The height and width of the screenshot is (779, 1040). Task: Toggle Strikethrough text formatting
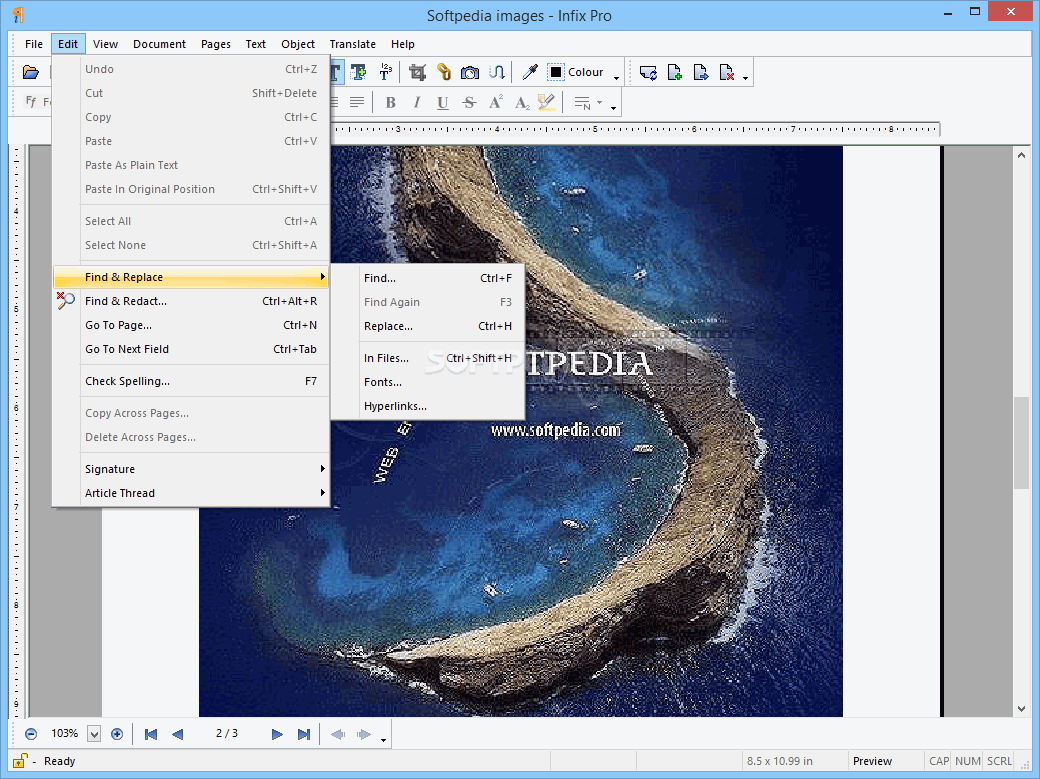click(469, 103)
